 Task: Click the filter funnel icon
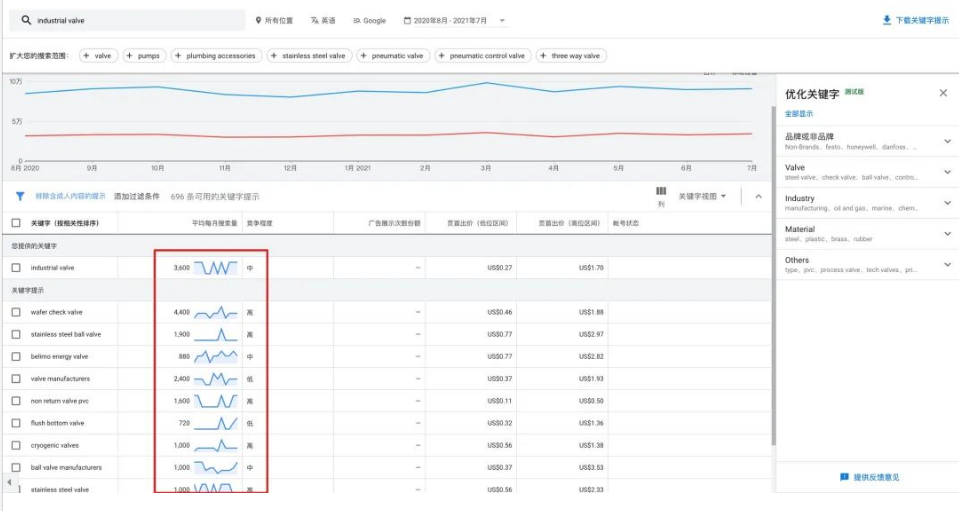[x=19, y=196]
